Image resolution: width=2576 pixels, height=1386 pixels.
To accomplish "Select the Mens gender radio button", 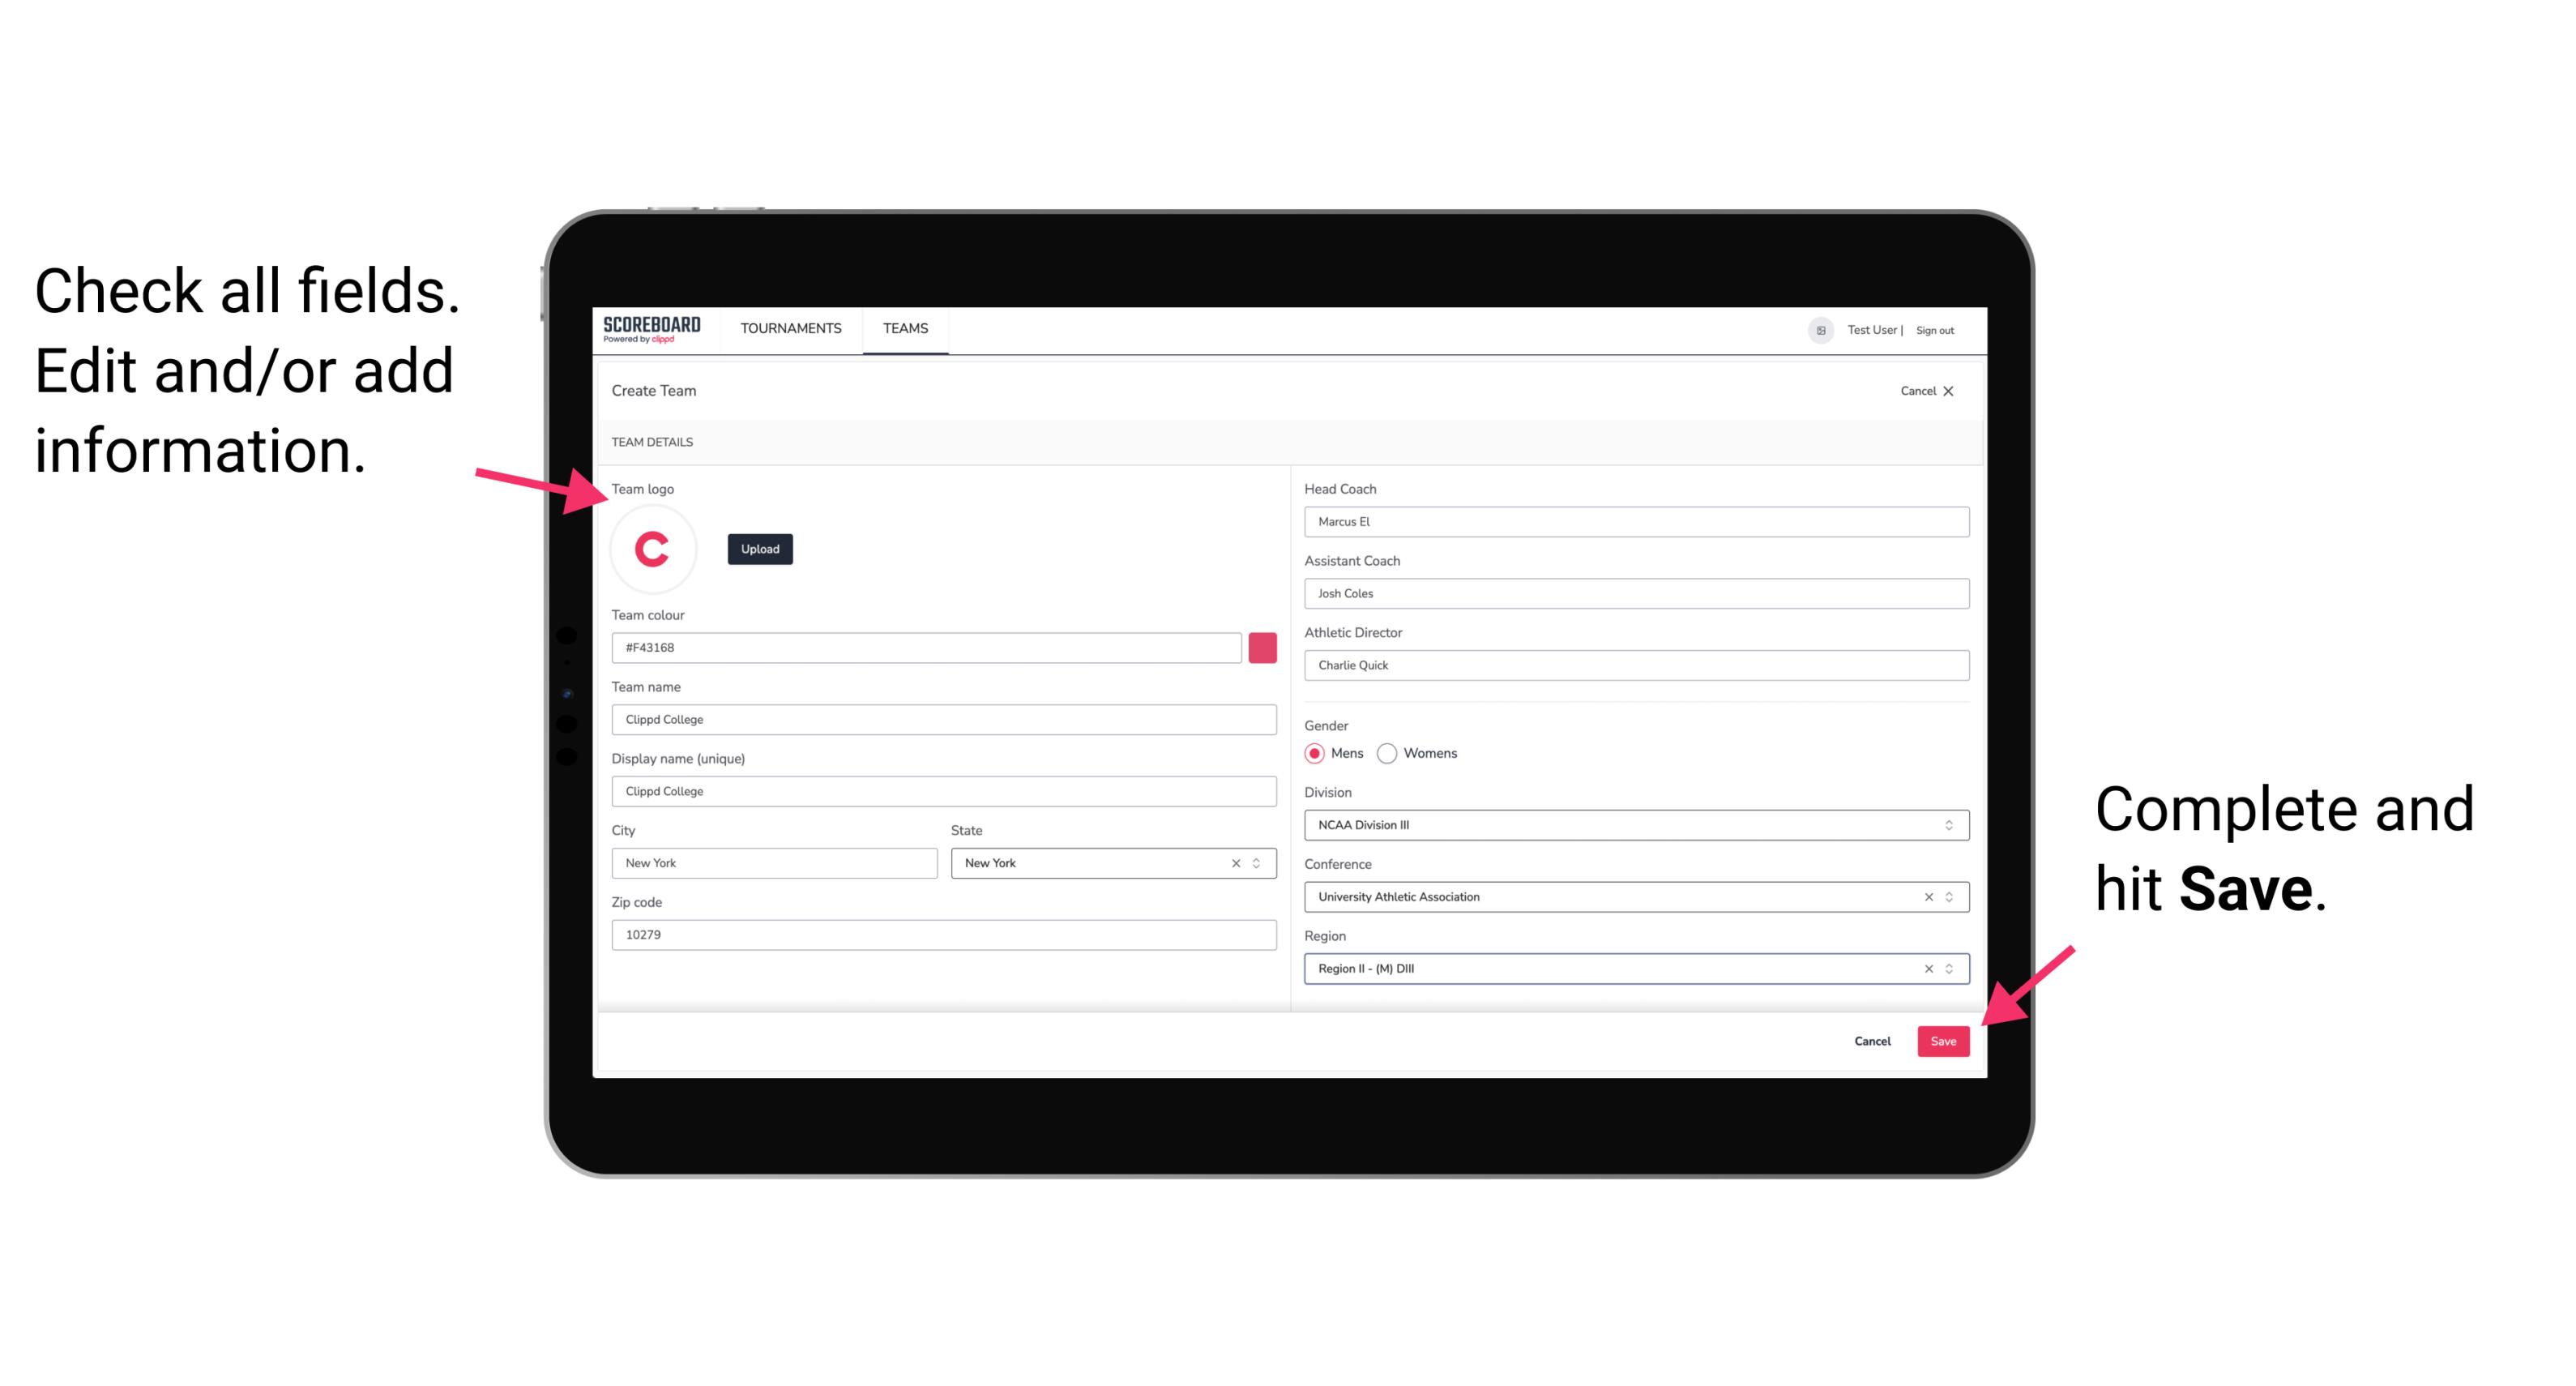I will pos(1315,753).
